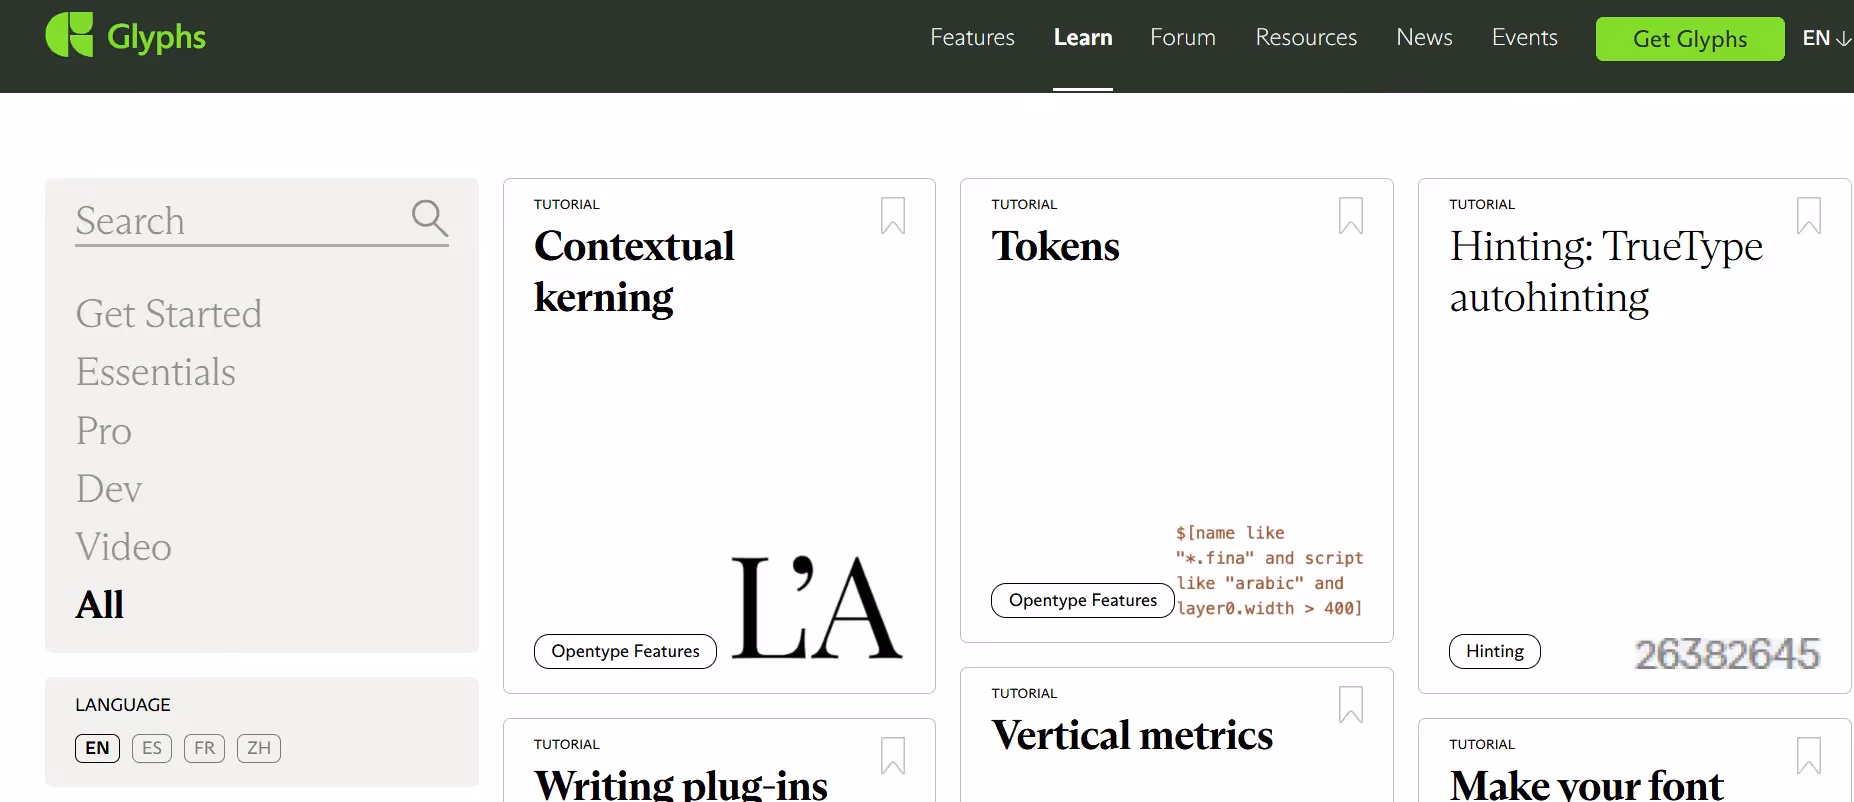Open the Writing plug-ins tutorial title

coord(681,785)
